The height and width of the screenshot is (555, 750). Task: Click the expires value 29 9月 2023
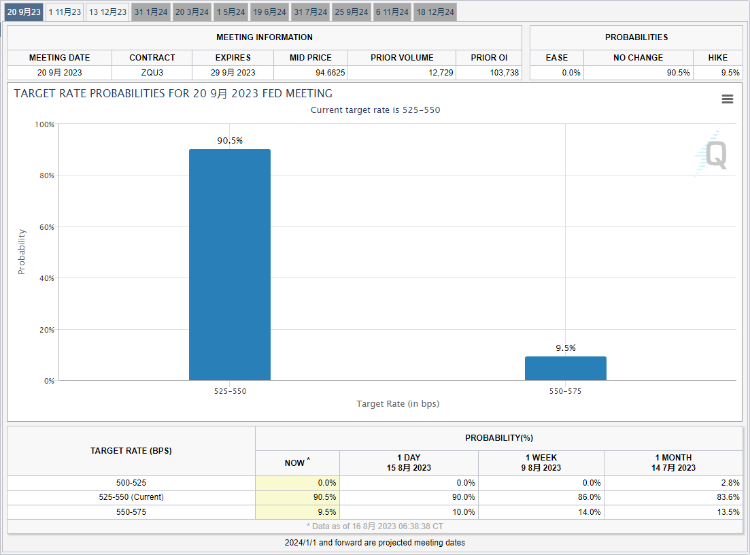click(233, 73)
